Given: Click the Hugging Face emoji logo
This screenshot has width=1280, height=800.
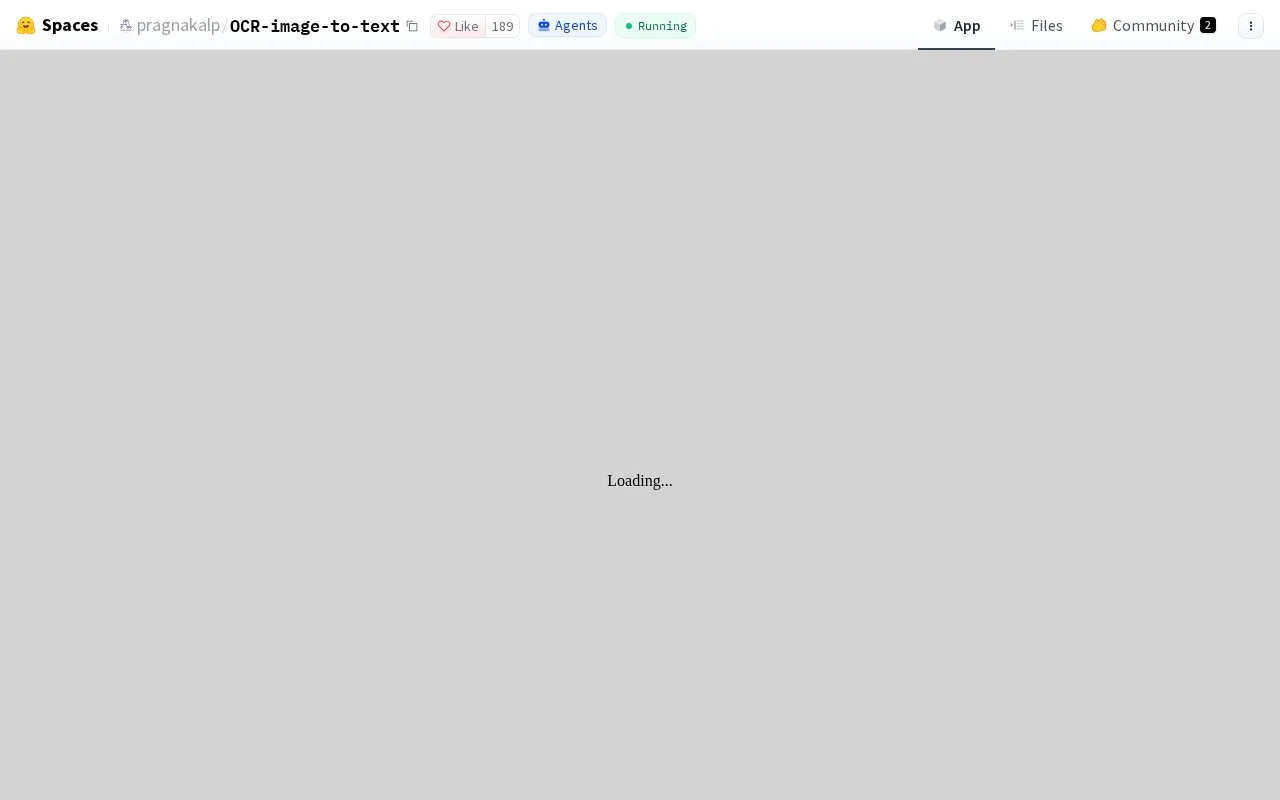Looking at the screenshot, I should [26, 26].
